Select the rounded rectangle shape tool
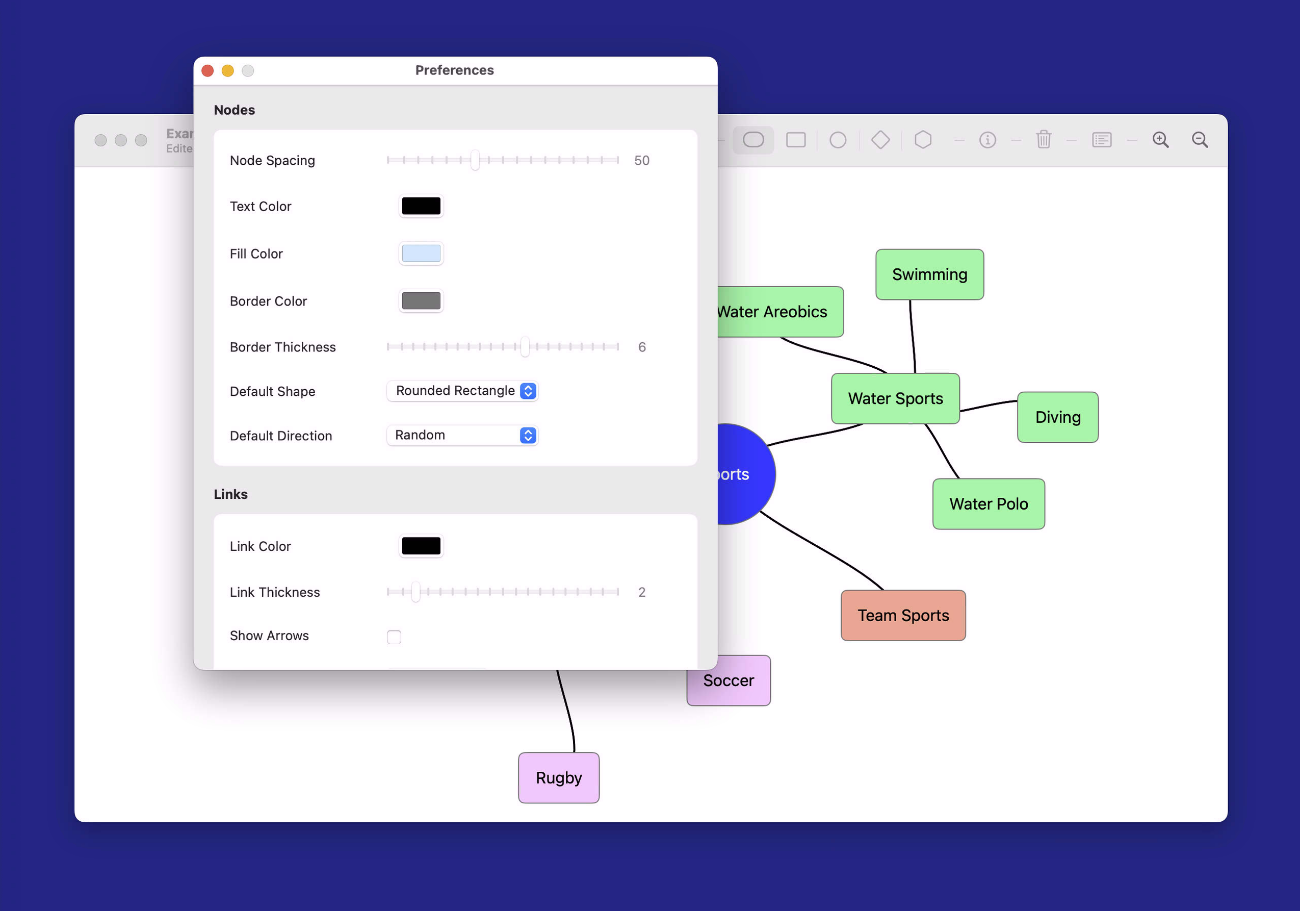This screenshot has width=1300, height=911. pos(753,140)
